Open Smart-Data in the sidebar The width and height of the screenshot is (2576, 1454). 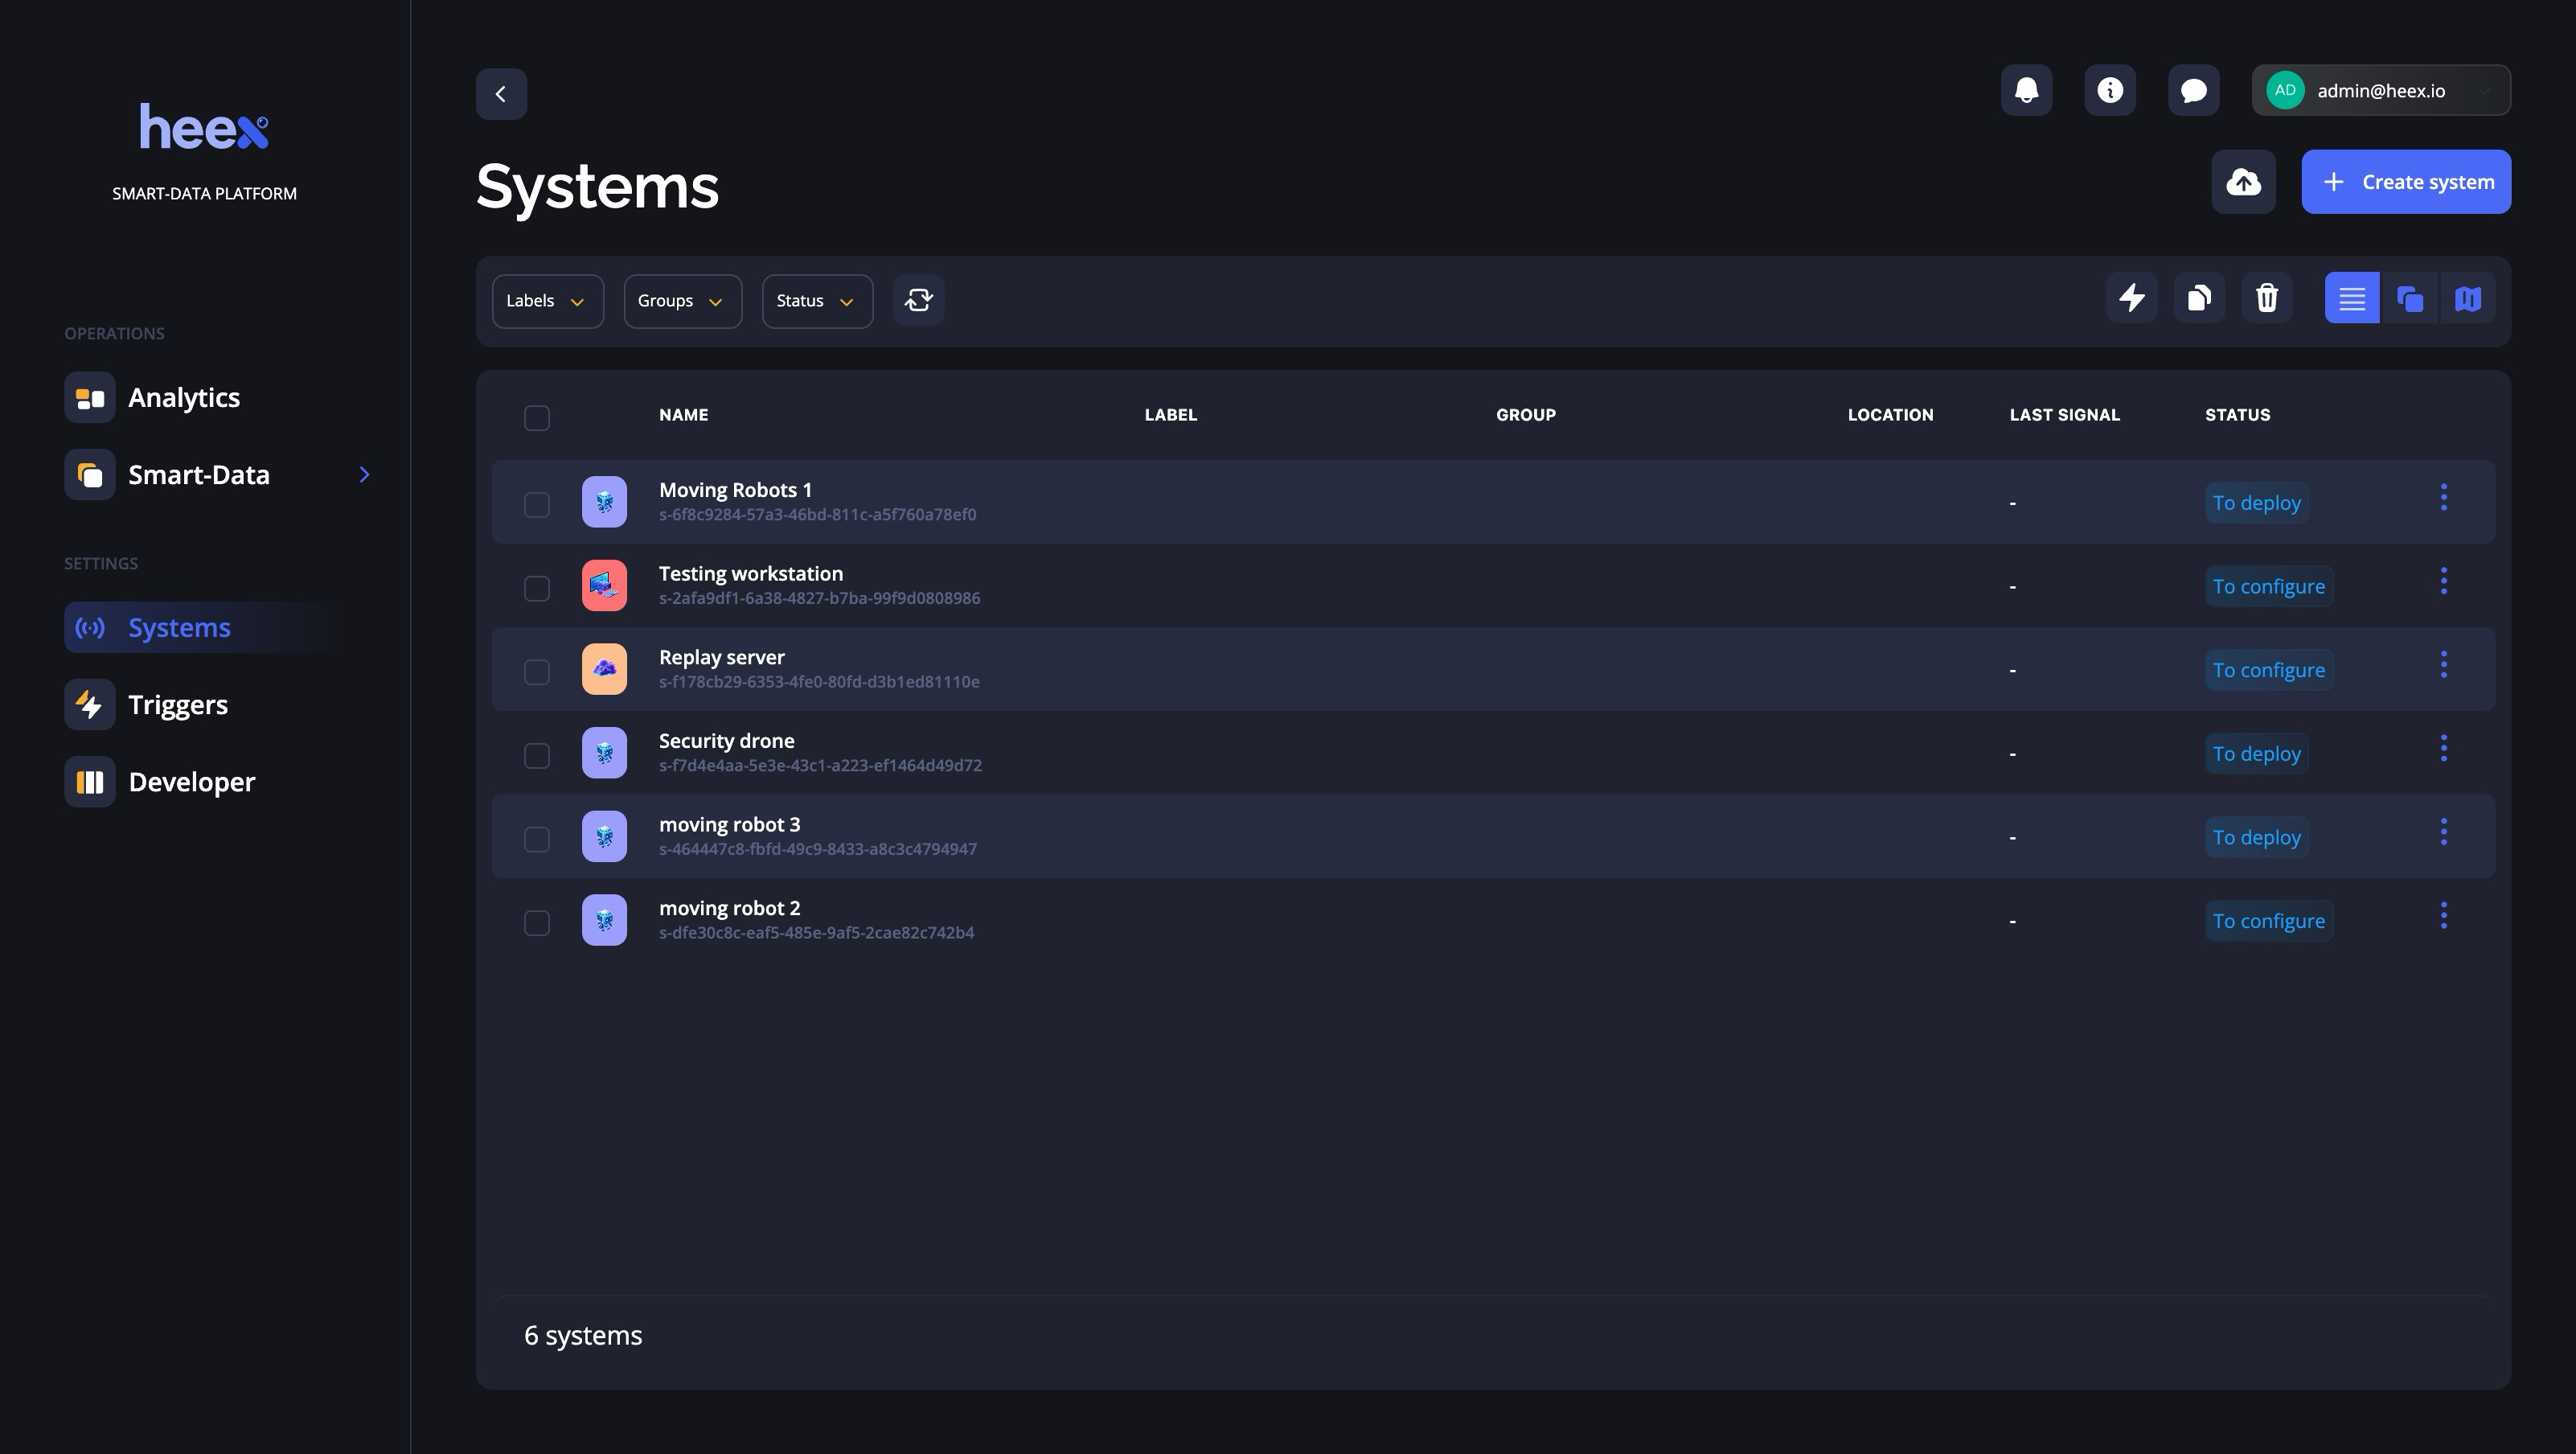[x=199, y=475]
